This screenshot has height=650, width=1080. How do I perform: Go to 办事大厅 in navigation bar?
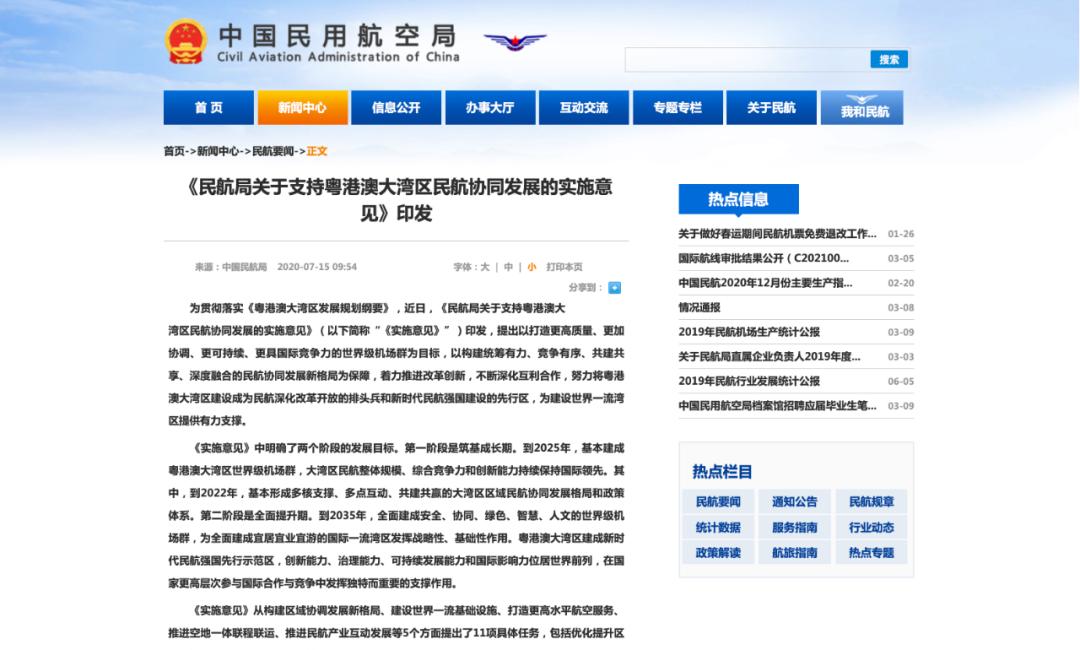[490, 108]
